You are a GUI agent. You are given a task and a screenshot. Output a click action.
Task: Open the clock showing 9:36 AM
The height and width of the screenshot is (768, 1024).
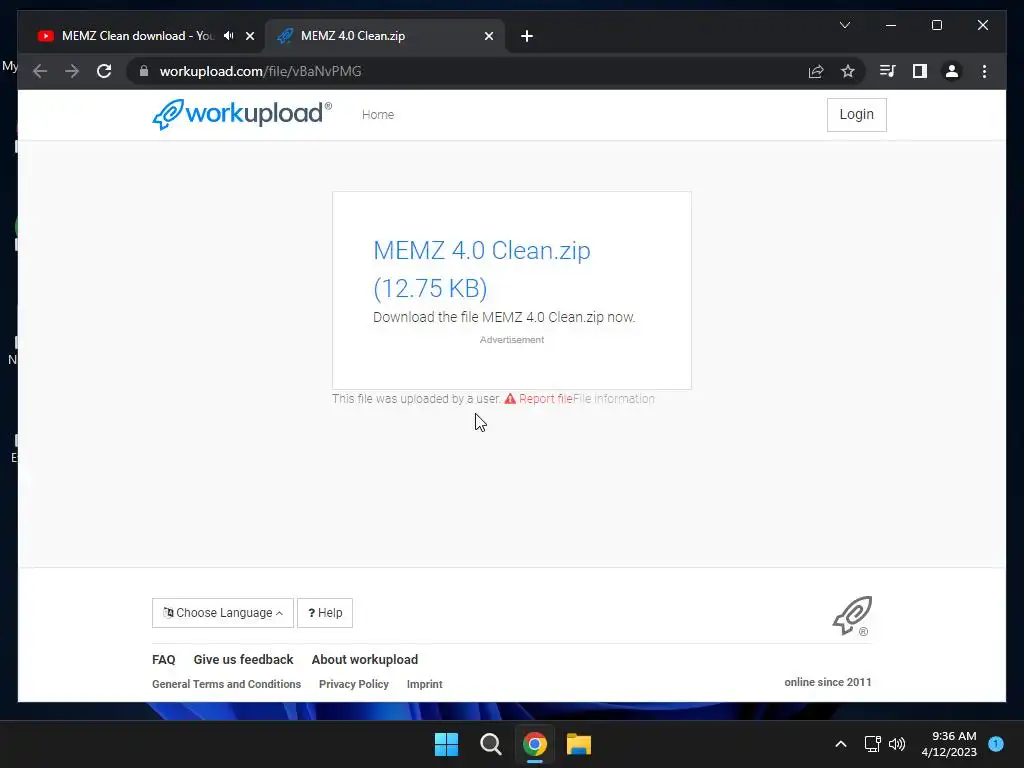[x=949, y=744]
